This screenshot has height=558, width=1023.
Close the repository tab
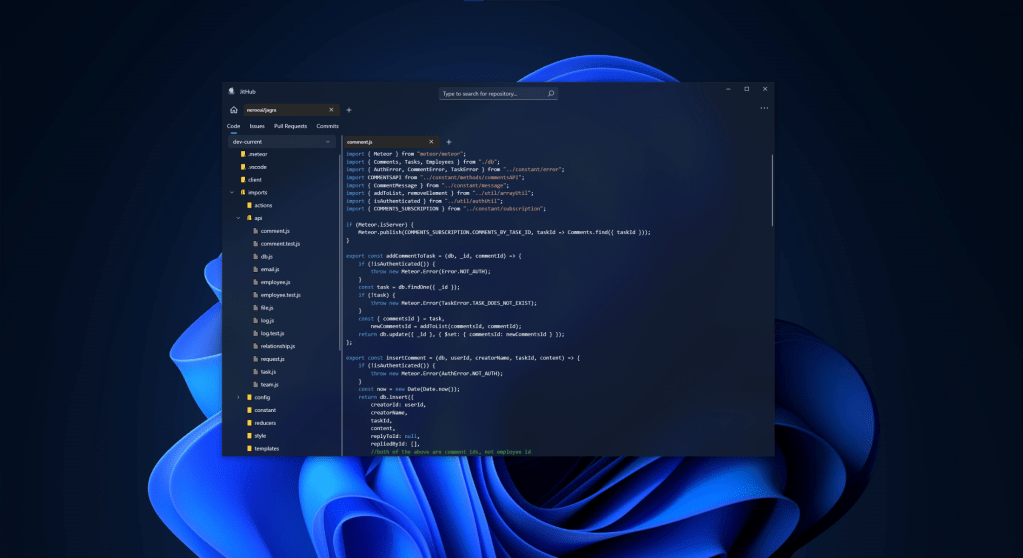[x=331, y=110]
